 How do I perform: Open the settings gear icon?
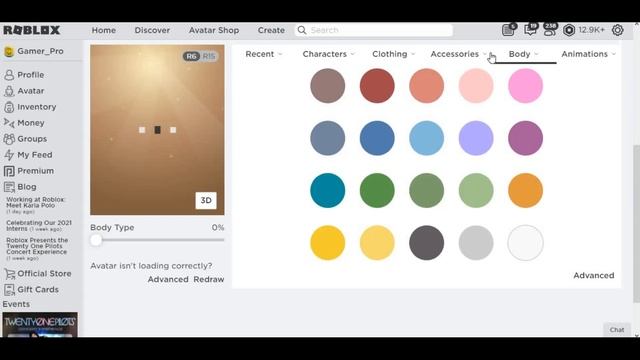618,30
